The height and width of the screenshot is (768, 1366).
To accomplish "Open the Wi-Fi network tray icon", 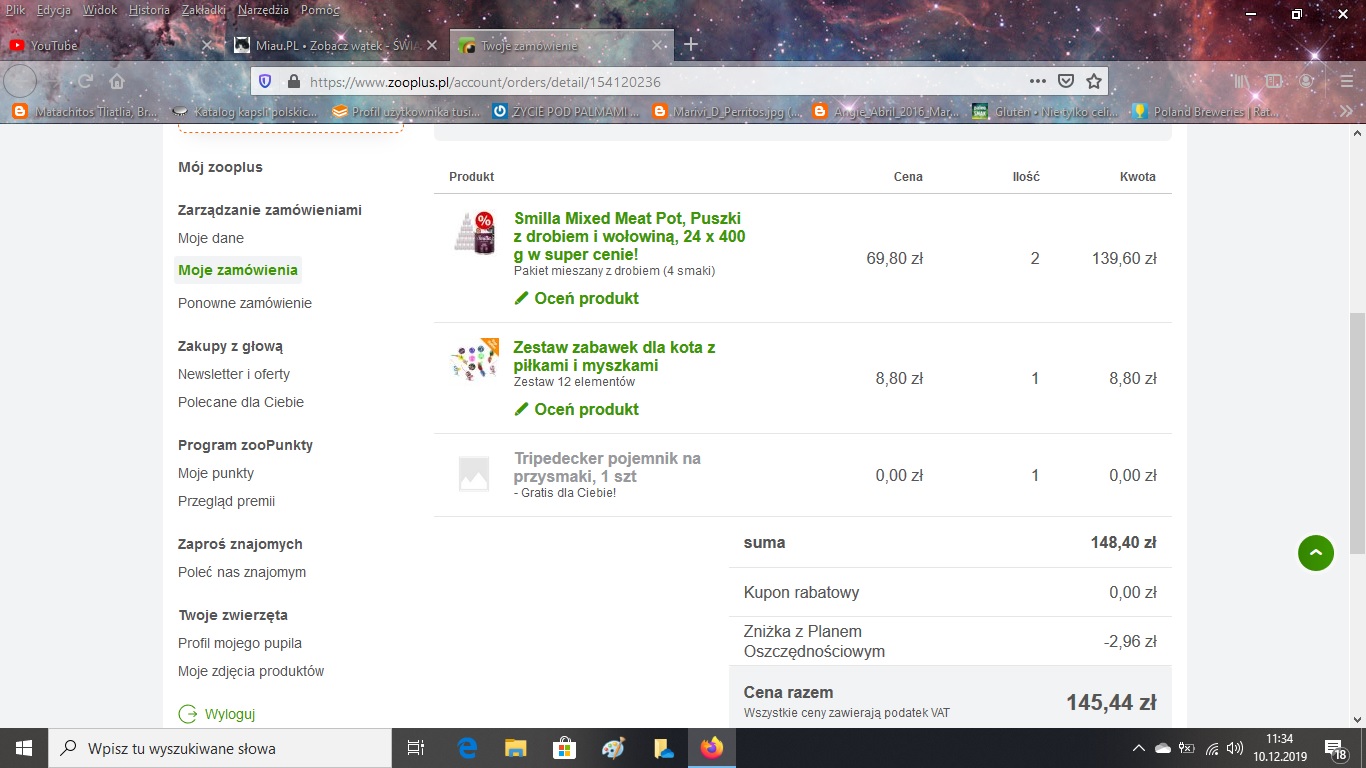I will pos(1212,748).
